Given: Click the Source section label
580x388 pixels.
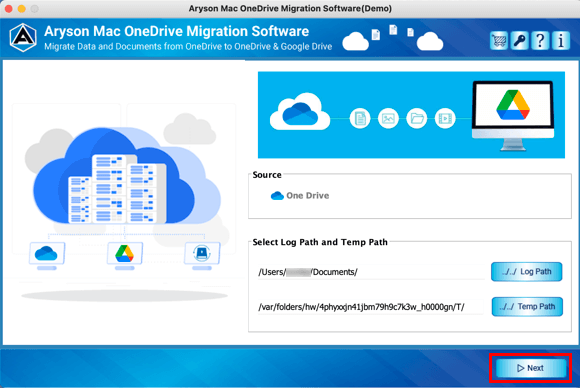Looking at the screenshot, I should [x=267, y=175].
